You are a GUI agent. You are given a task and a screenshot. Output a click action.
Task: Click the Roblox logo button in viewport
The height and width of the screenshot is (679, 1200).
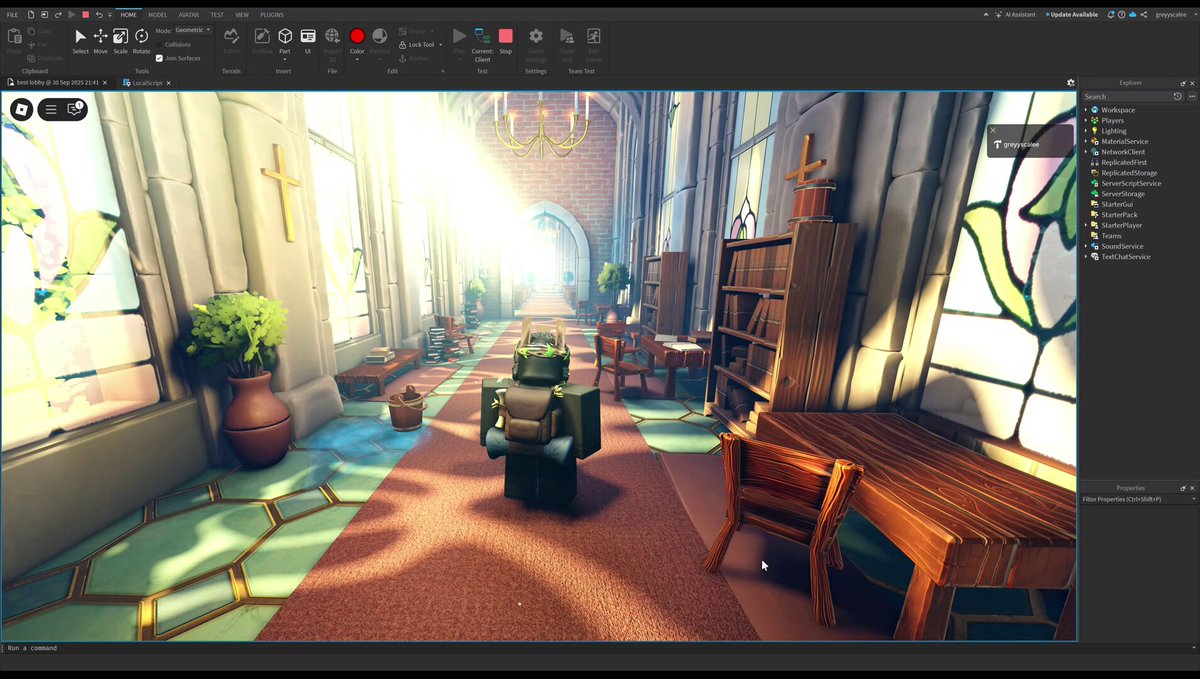pyautogui.click(x=22, y=109)
